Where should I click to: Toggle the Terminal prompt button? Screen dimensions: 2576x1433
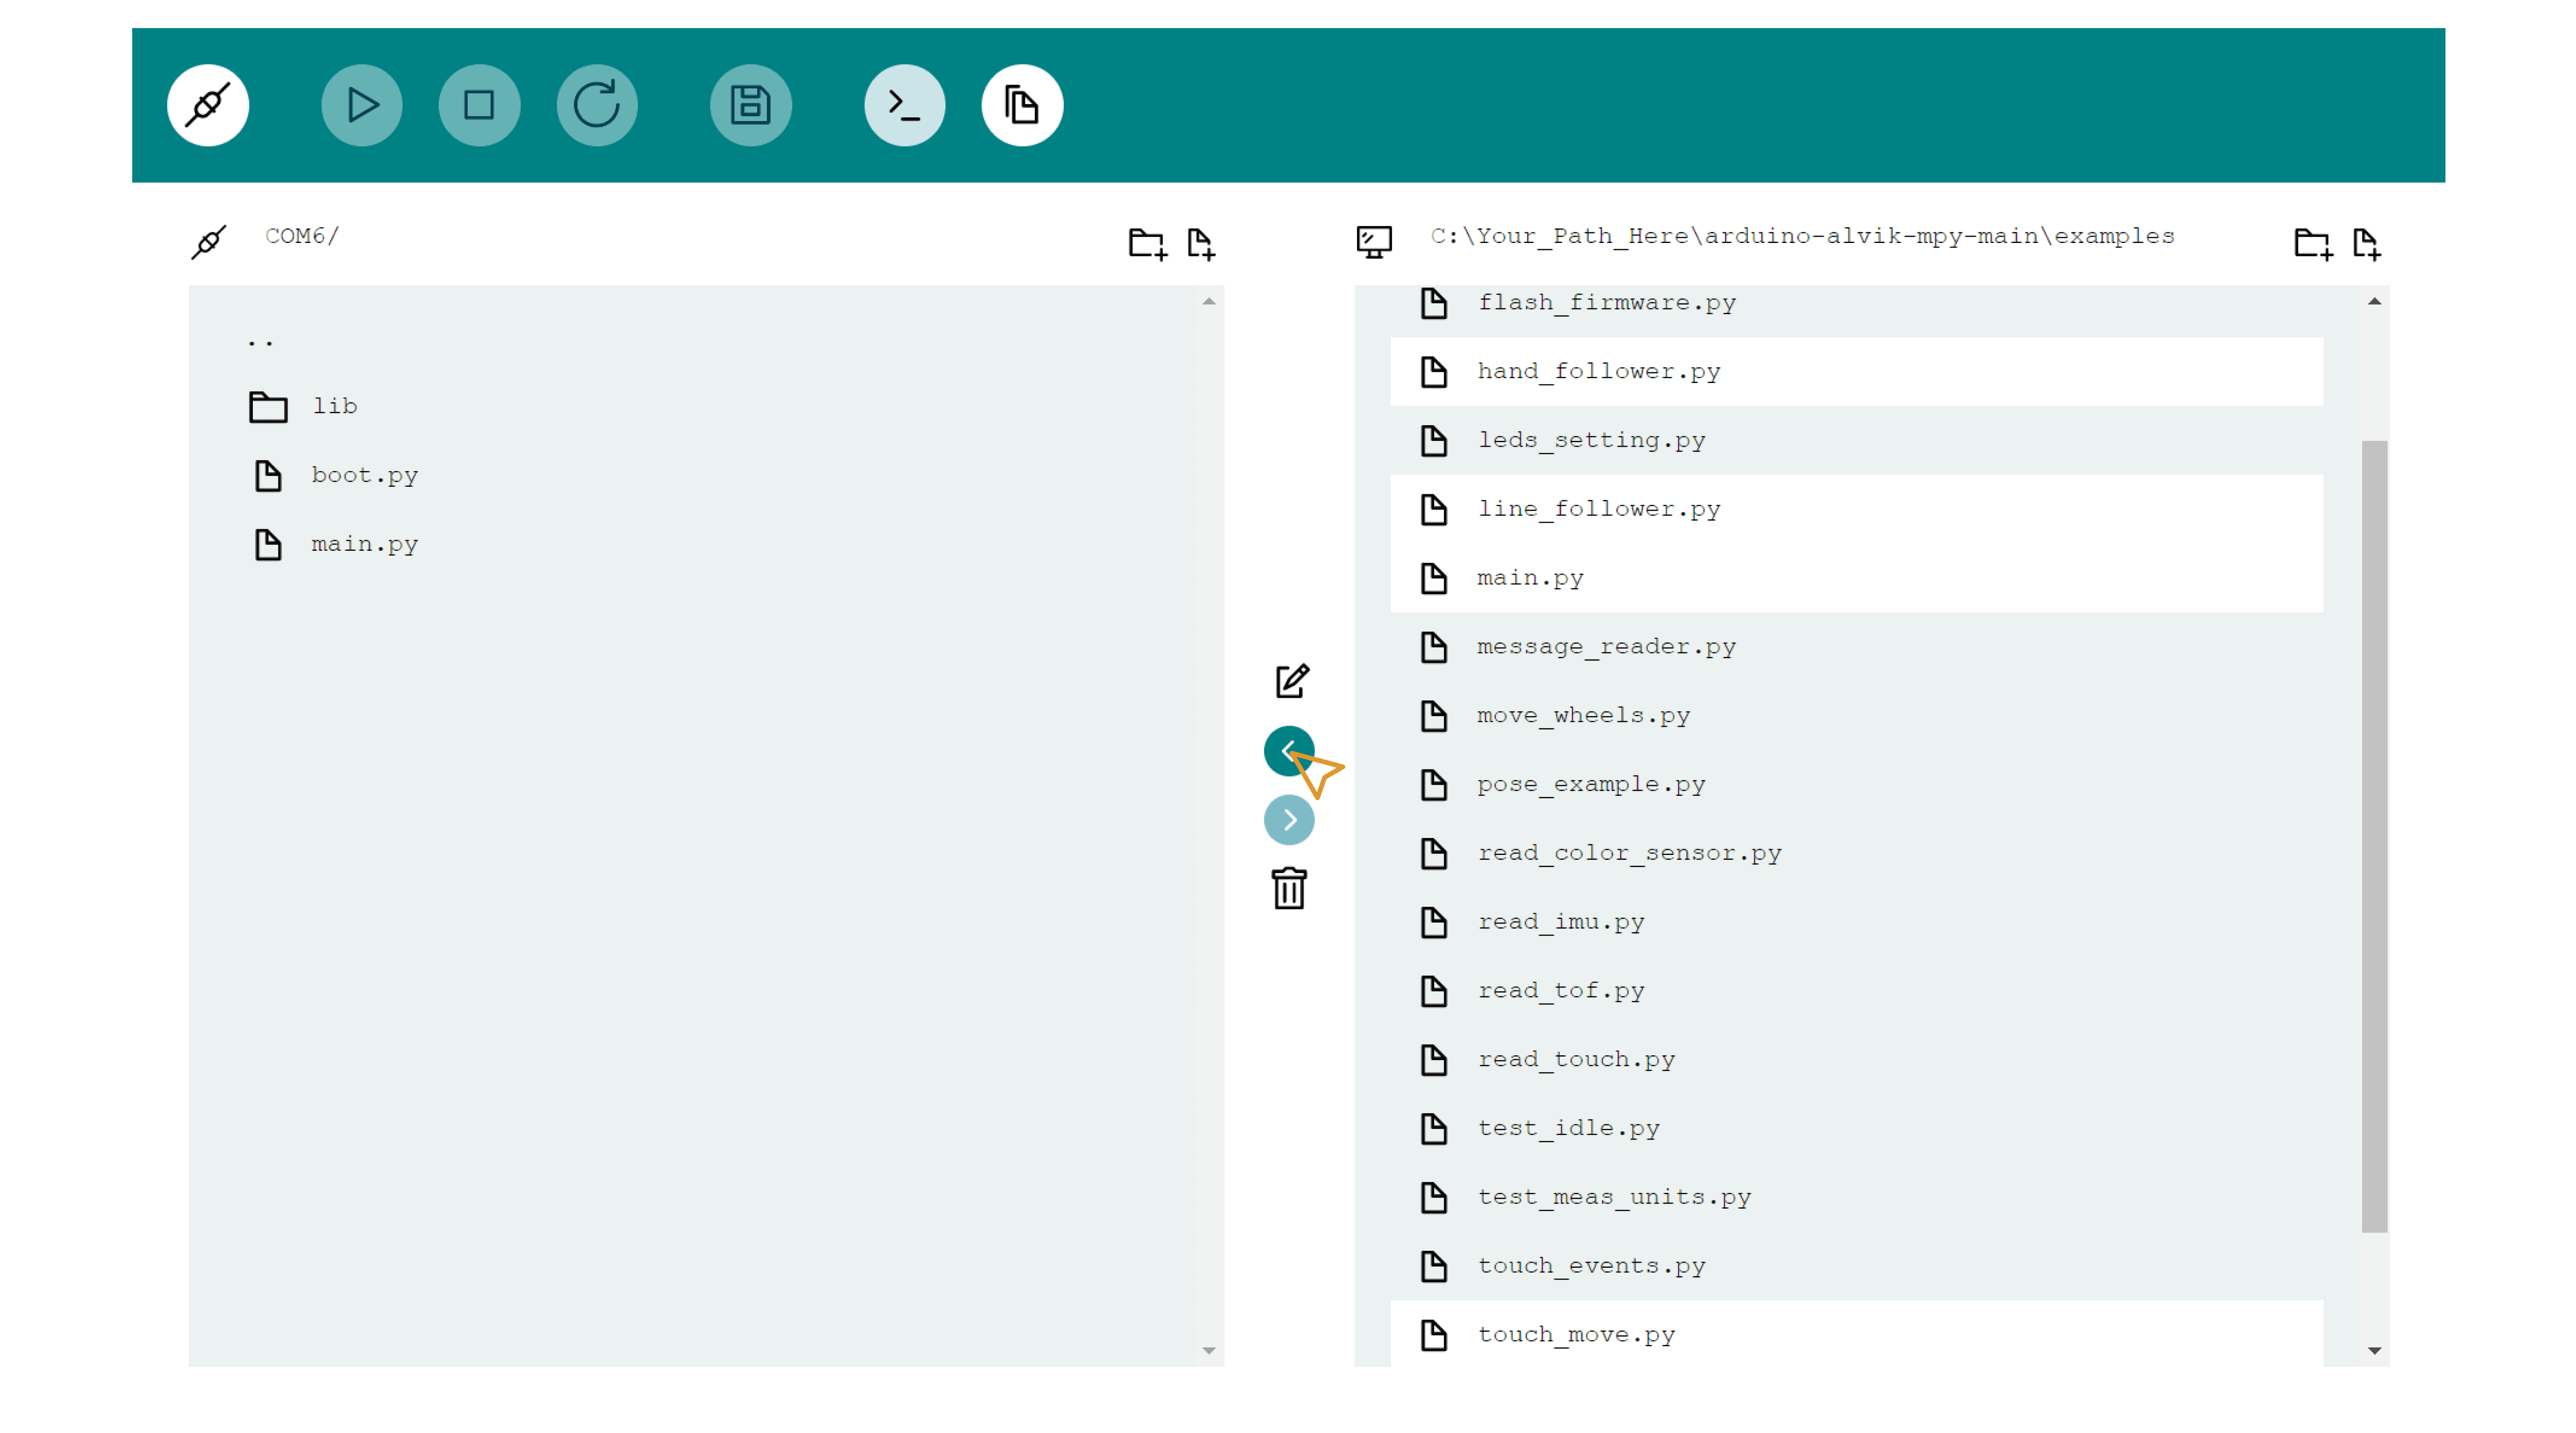[904, 105]
